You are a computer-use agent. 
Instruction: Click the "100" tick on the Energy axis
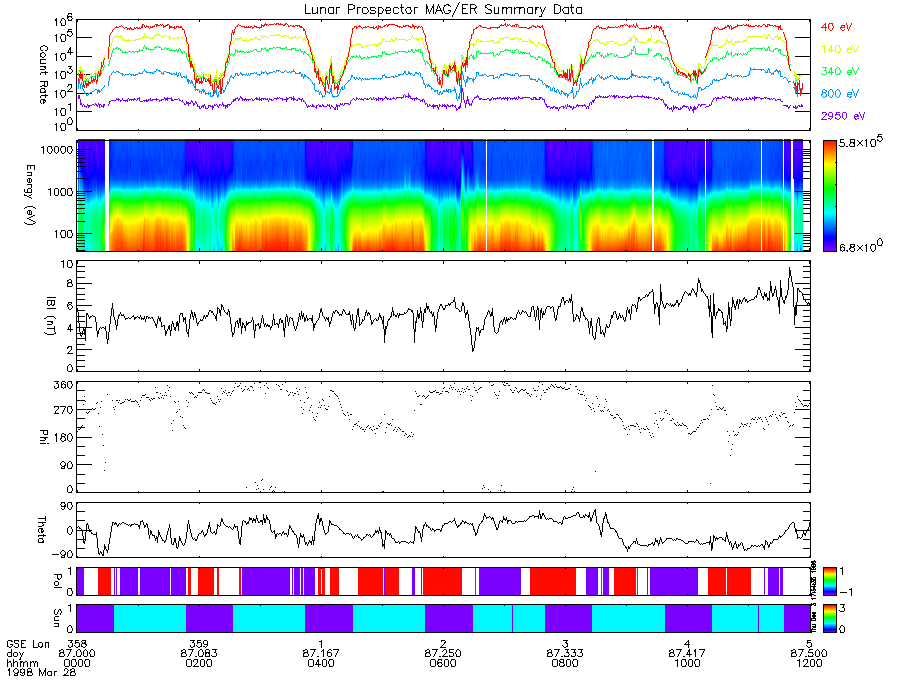64,234
